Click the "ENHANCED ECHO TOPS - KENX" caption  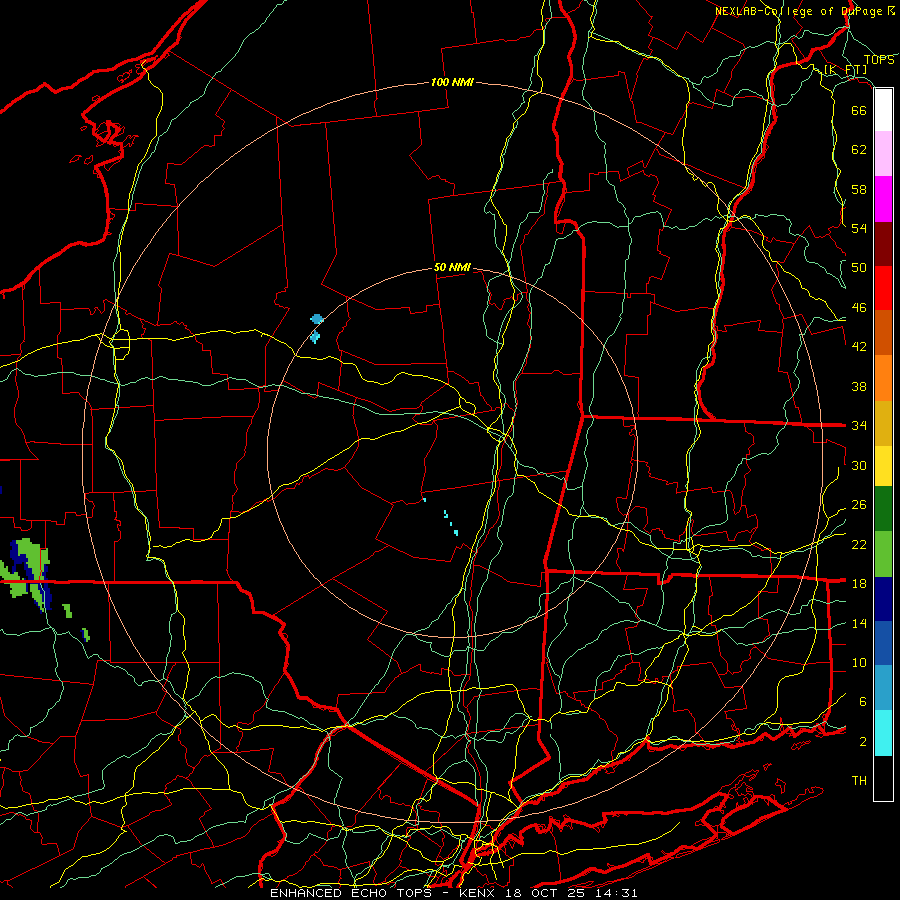click(x=385, y=893)
